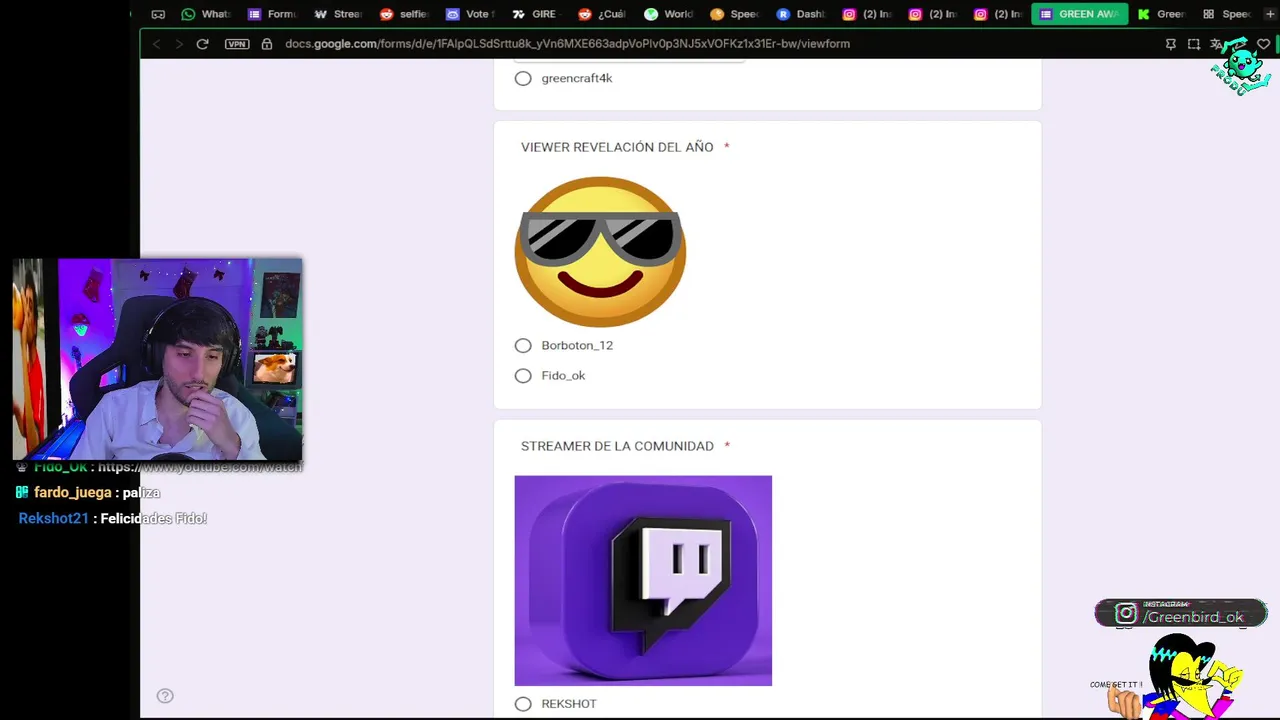
Task: Click the browser forward arrow
Action: pos(179,44)
